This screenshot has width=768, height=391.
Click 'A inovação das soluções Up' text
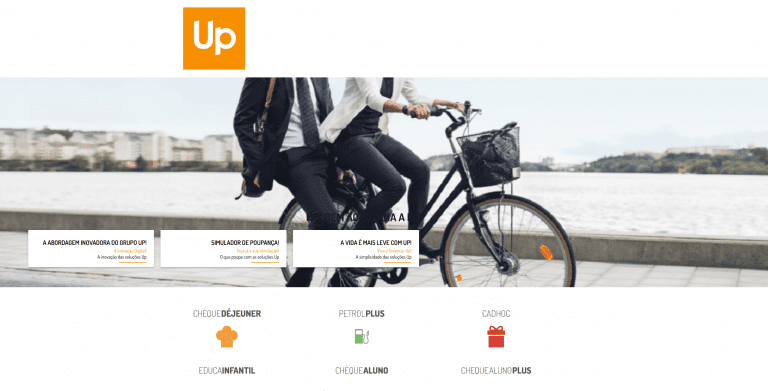(122, 257)
